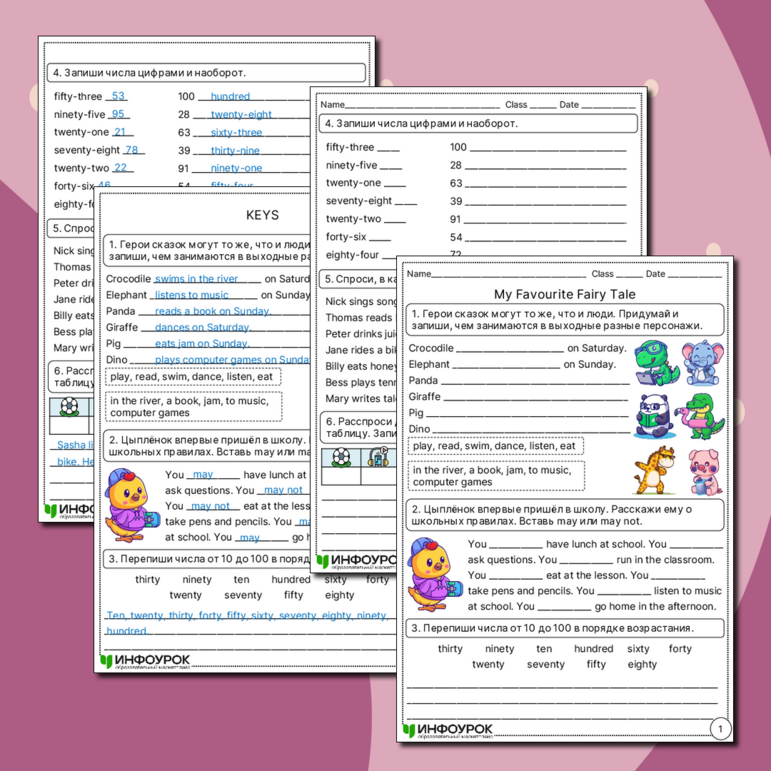Click the blue answer '53'
The width and height of the screenshot is (771, 771).
pyautogui.click(x=118, y=96)
